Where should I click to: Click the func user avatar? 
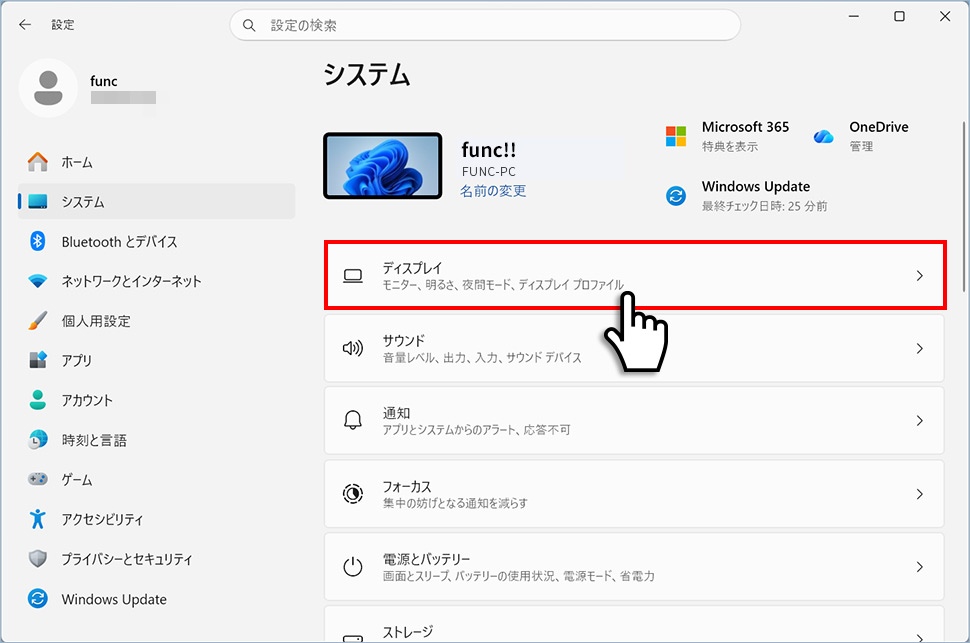pyautogui.click(x=48, y=88)
